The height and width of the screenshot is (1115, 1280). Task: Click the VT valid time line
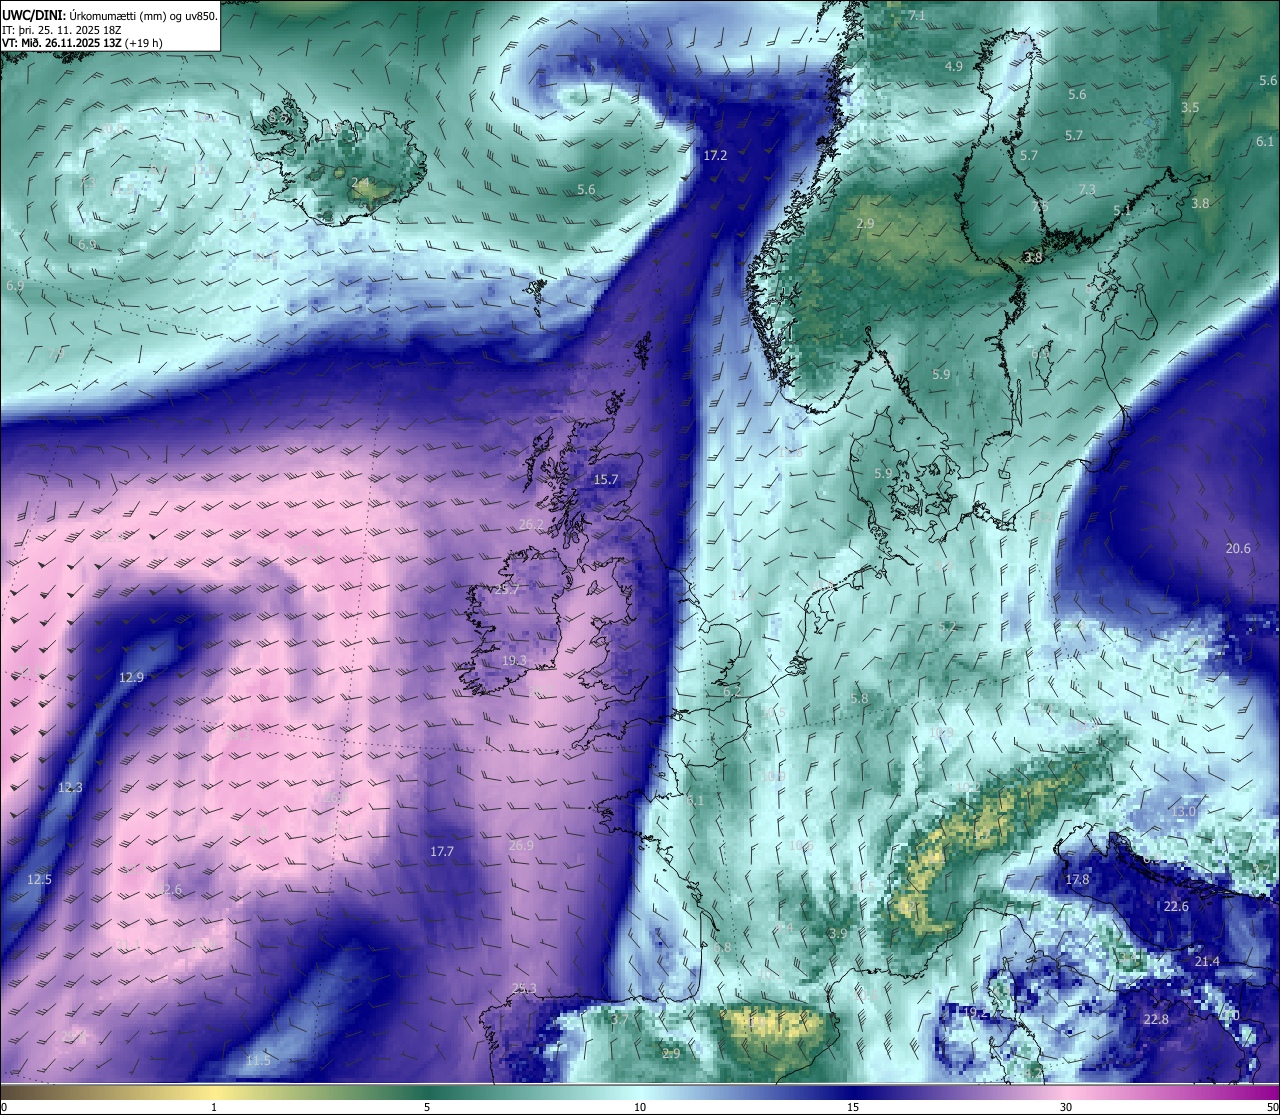coord(83,43)
